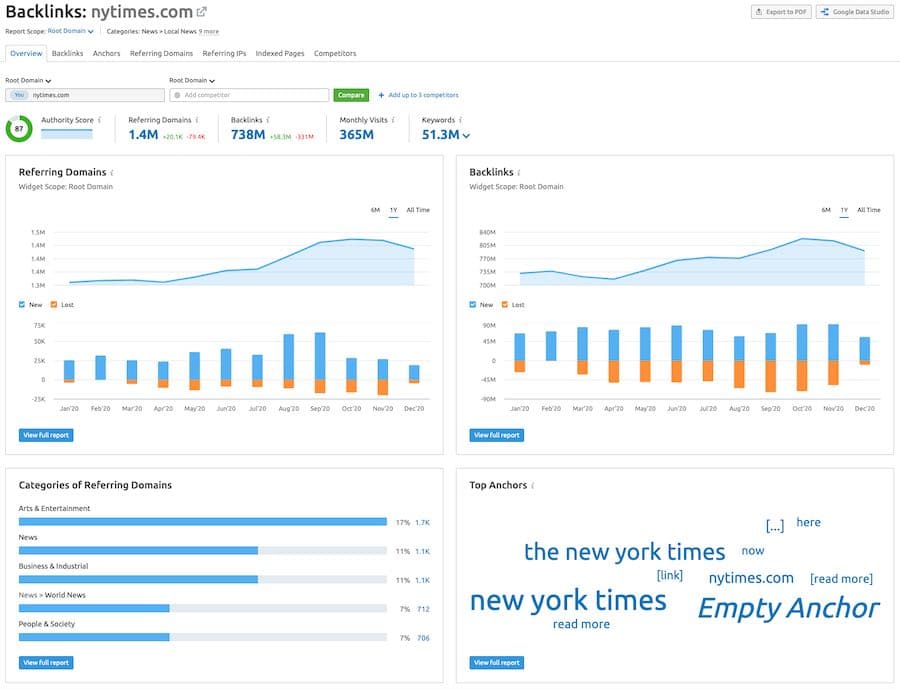
Task: Switch to Competitors tab
Action: [335, 53]
